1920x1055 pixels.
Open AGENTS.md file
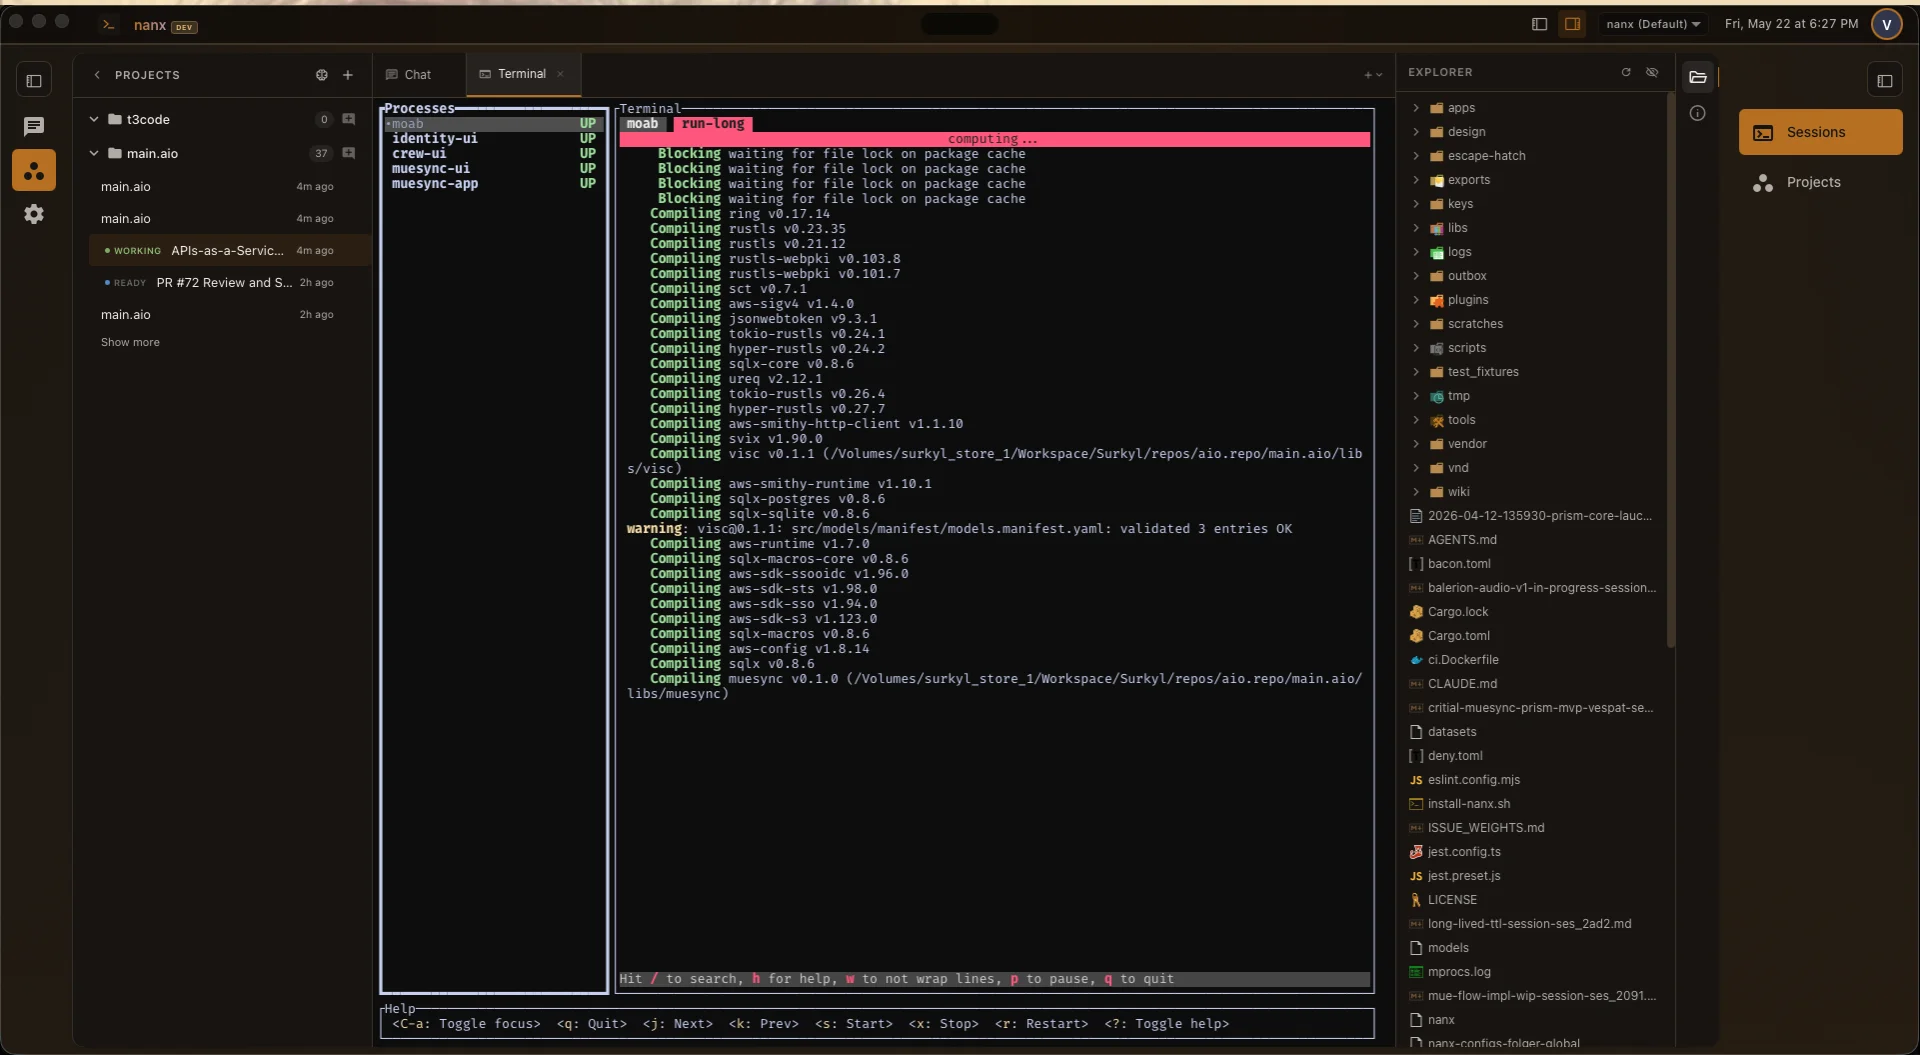[x=1462, y=540]
